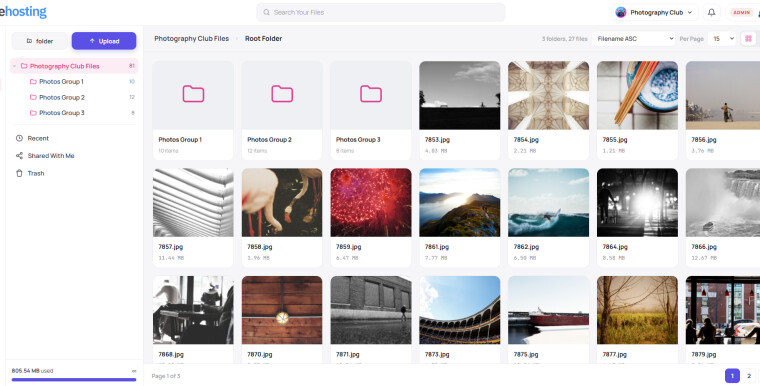Open thumbnail 7858.jpg flamingo photo
This screenshot has width=760, height=386.
pos(282,203)
